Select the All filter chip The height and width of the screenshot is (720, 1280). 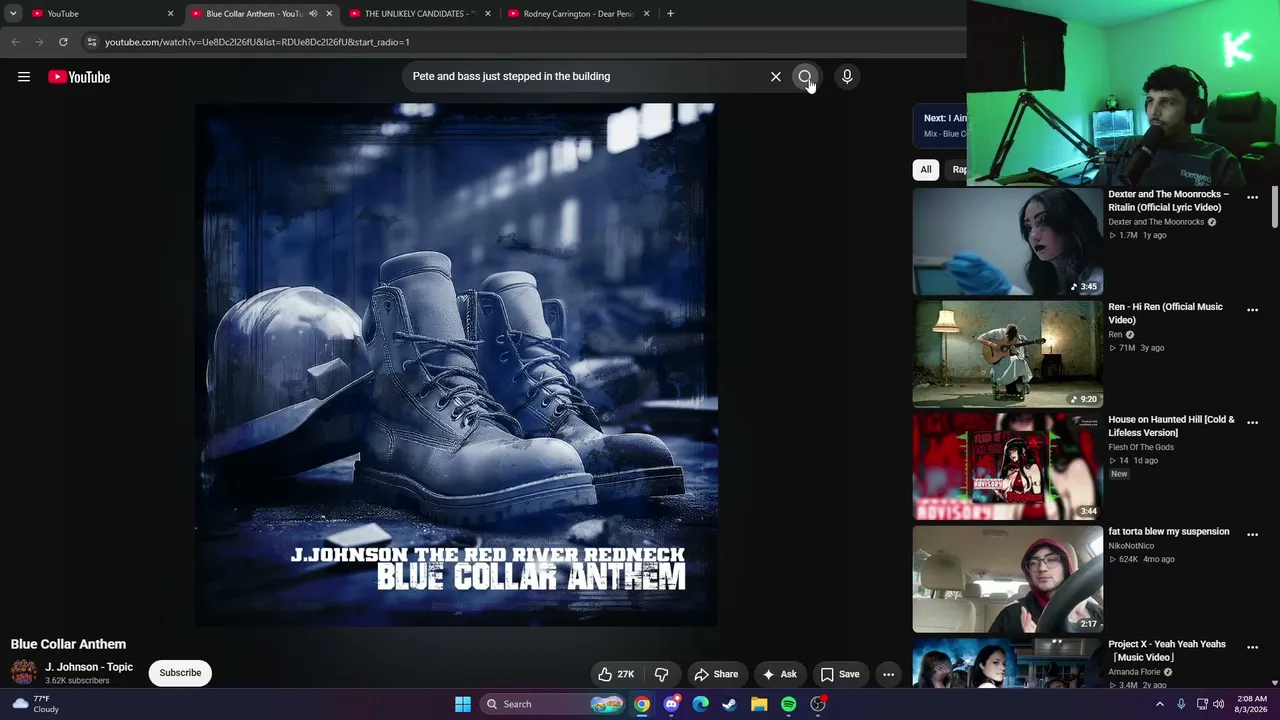click(926, 170)
